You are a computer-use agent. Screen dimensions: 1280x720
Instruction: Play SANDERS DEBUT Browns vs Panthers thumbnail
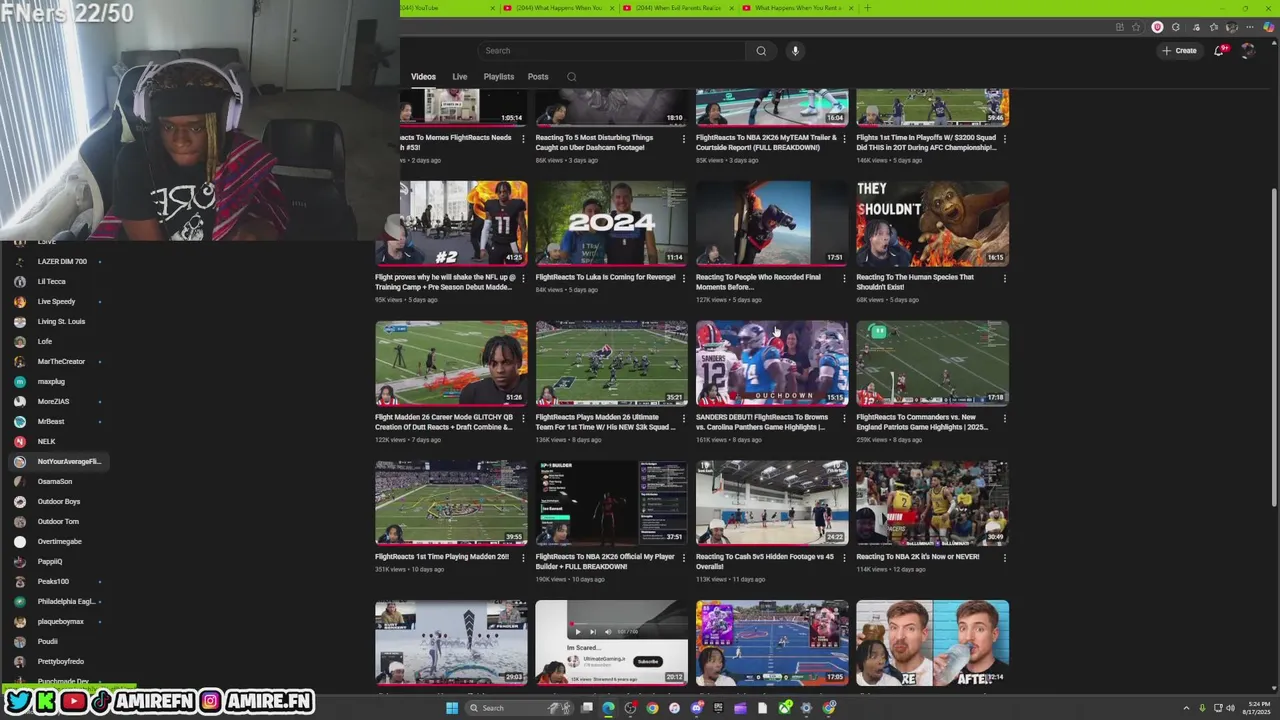click(772, 363)
